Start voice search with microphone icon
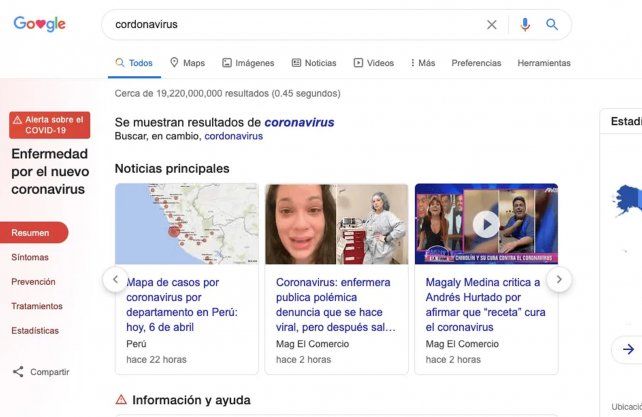 click(525, 25)
